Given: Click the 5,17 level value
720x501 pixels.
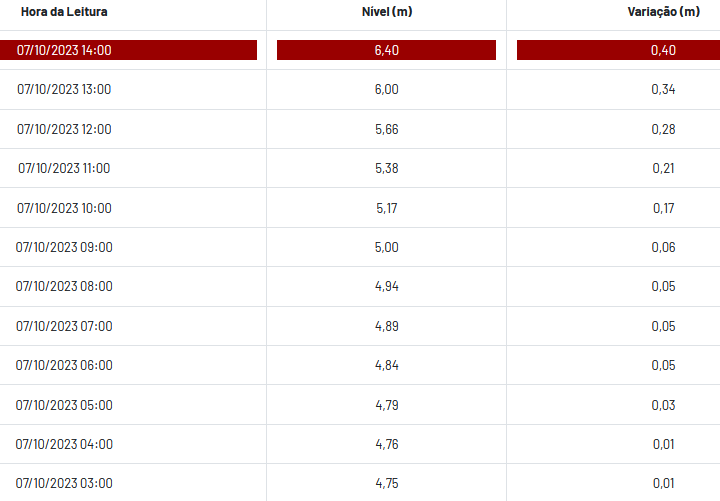Looking at the screenshot, I should click(387, 208).
